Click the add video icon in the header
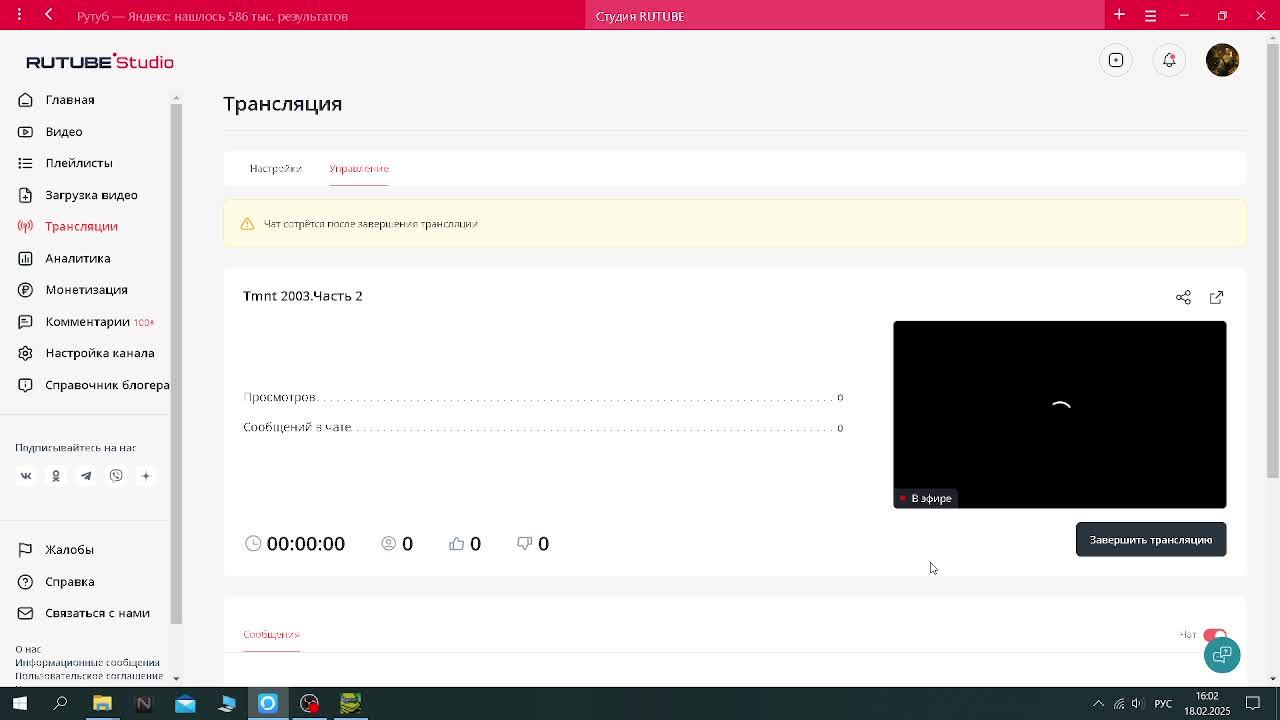The image size is (1280, 720). [x=1116, y=60]
